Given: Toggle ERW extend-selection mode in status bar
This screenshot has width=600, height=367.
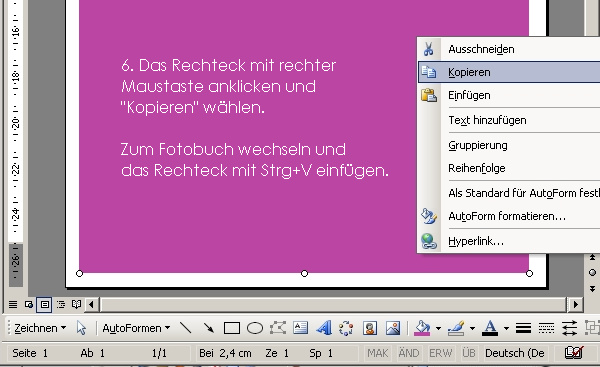Looking at the screenshot, I should tap(440, 353).
